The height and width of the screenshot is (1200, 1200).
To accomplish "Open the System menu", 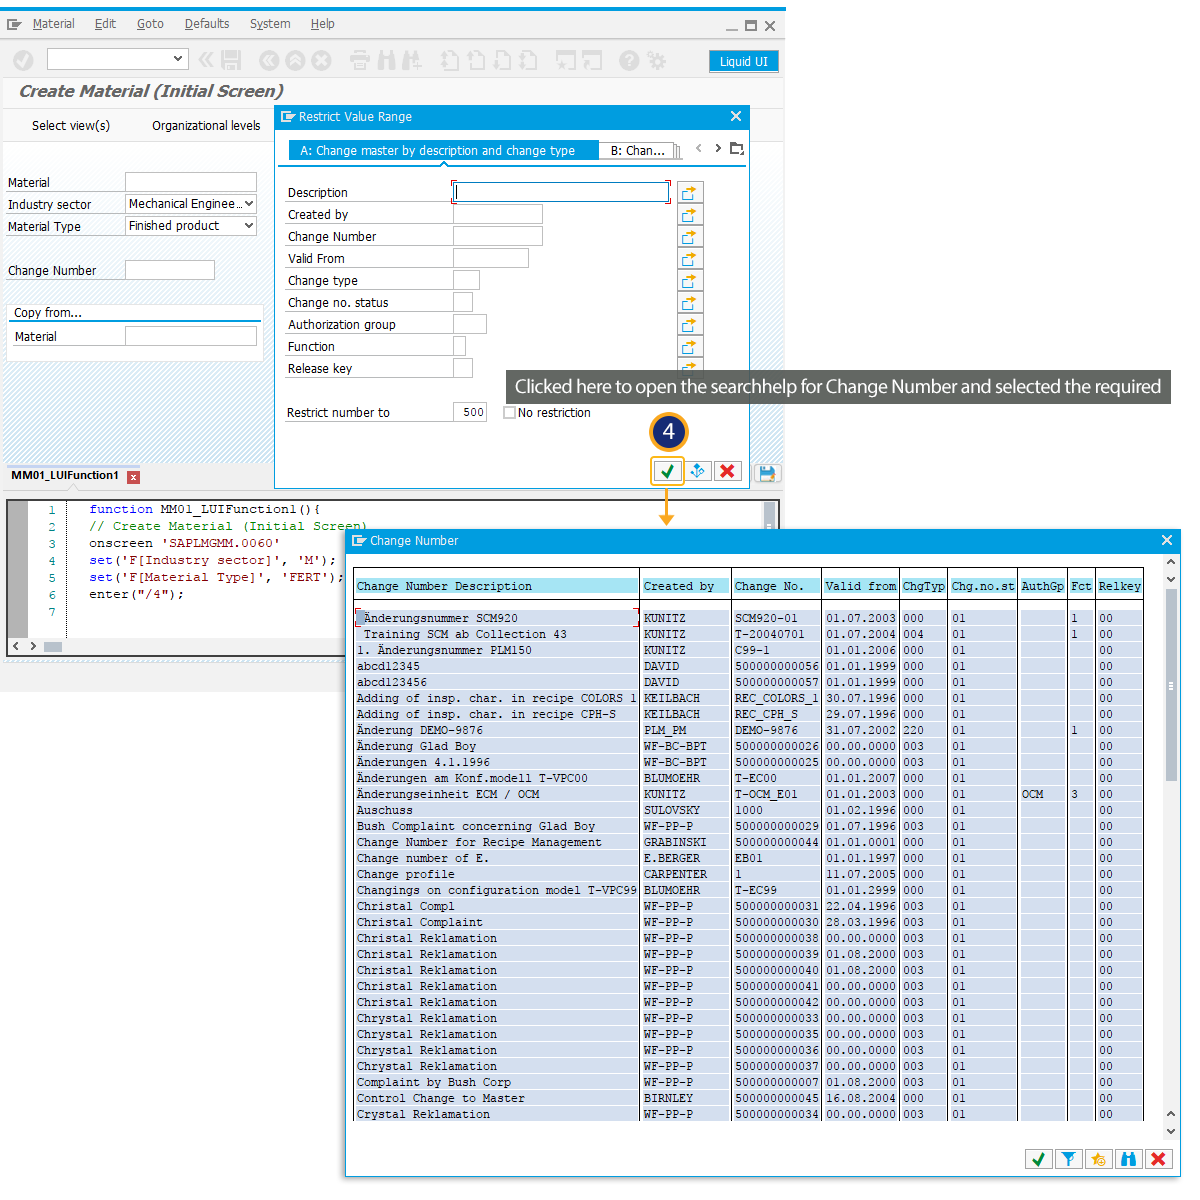I will click(270, 24).
